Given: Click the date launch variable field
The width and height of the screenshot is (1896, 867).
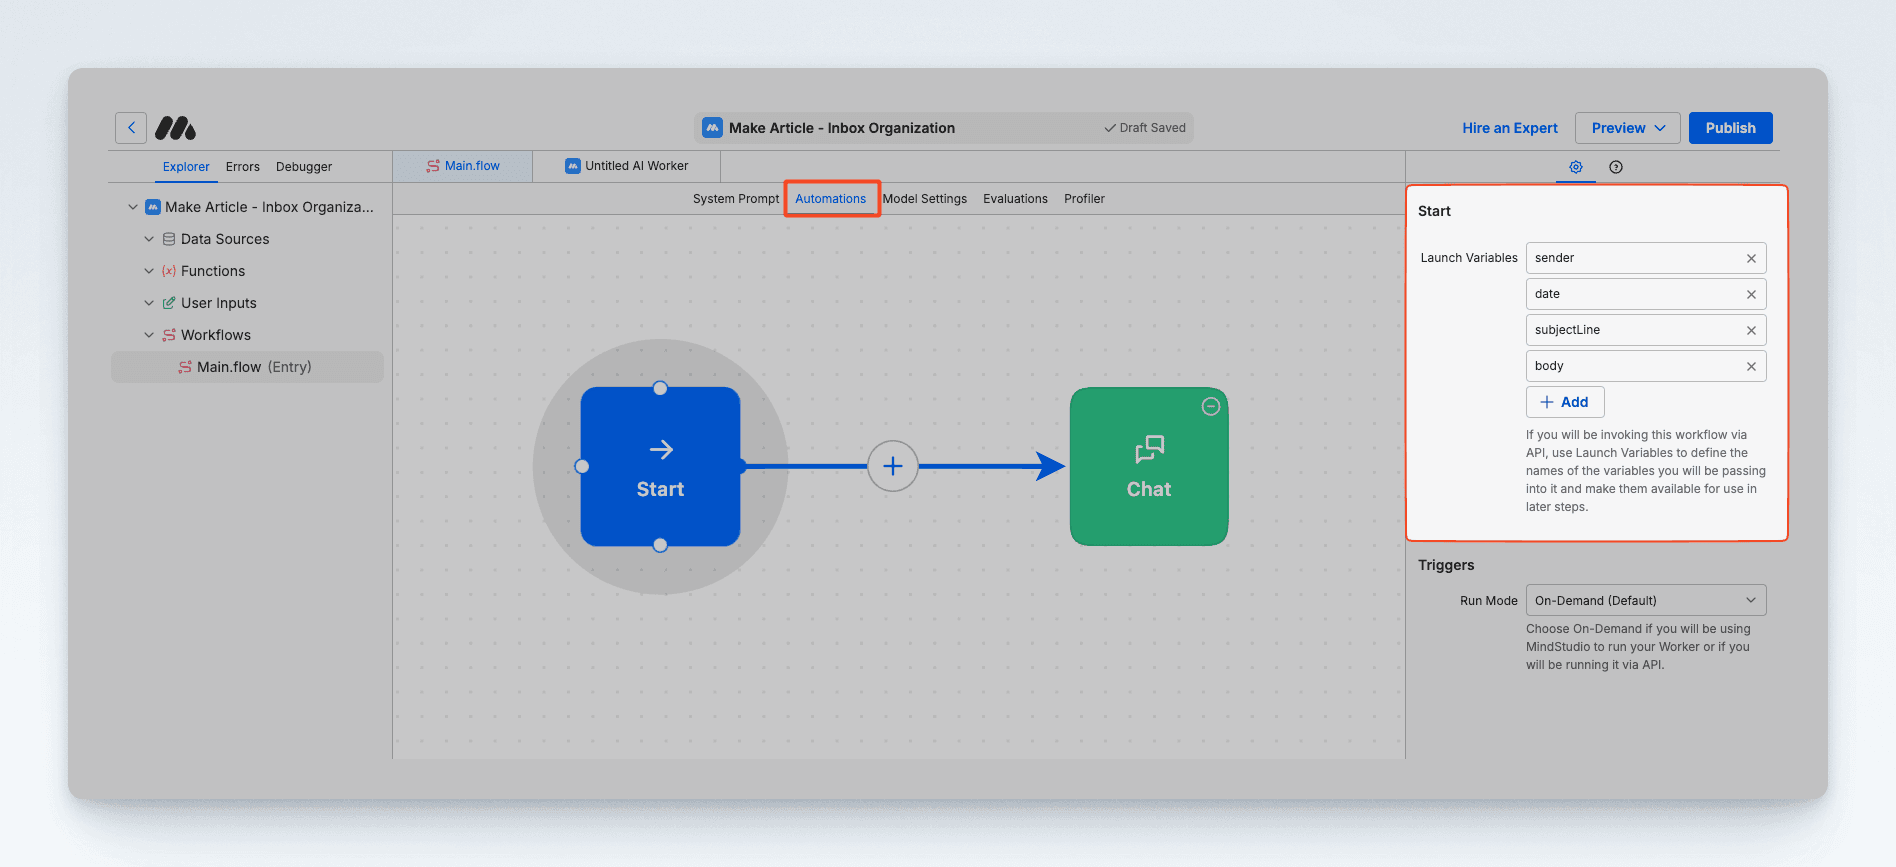Looking at the screenshot, I should [1635, 294].
